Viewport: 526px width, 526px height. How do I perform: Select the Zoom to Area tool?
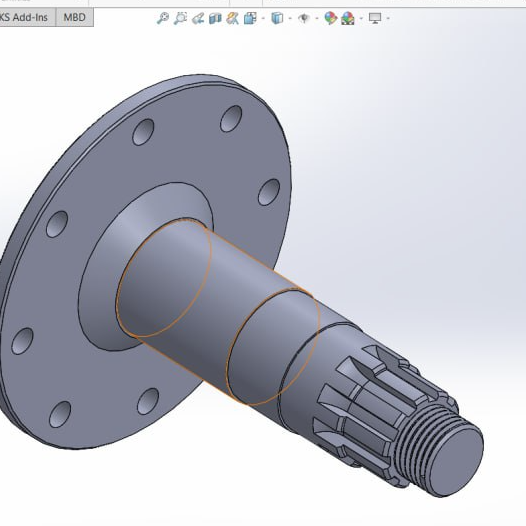click(180, 18)
